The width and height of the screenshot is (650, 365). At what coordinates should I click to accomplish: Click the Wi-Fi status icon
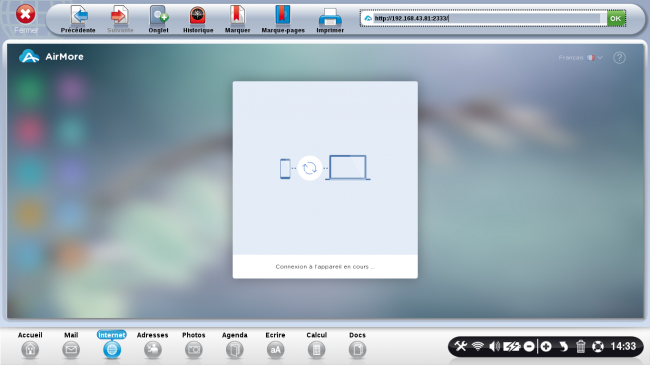[x=478, y=346]
